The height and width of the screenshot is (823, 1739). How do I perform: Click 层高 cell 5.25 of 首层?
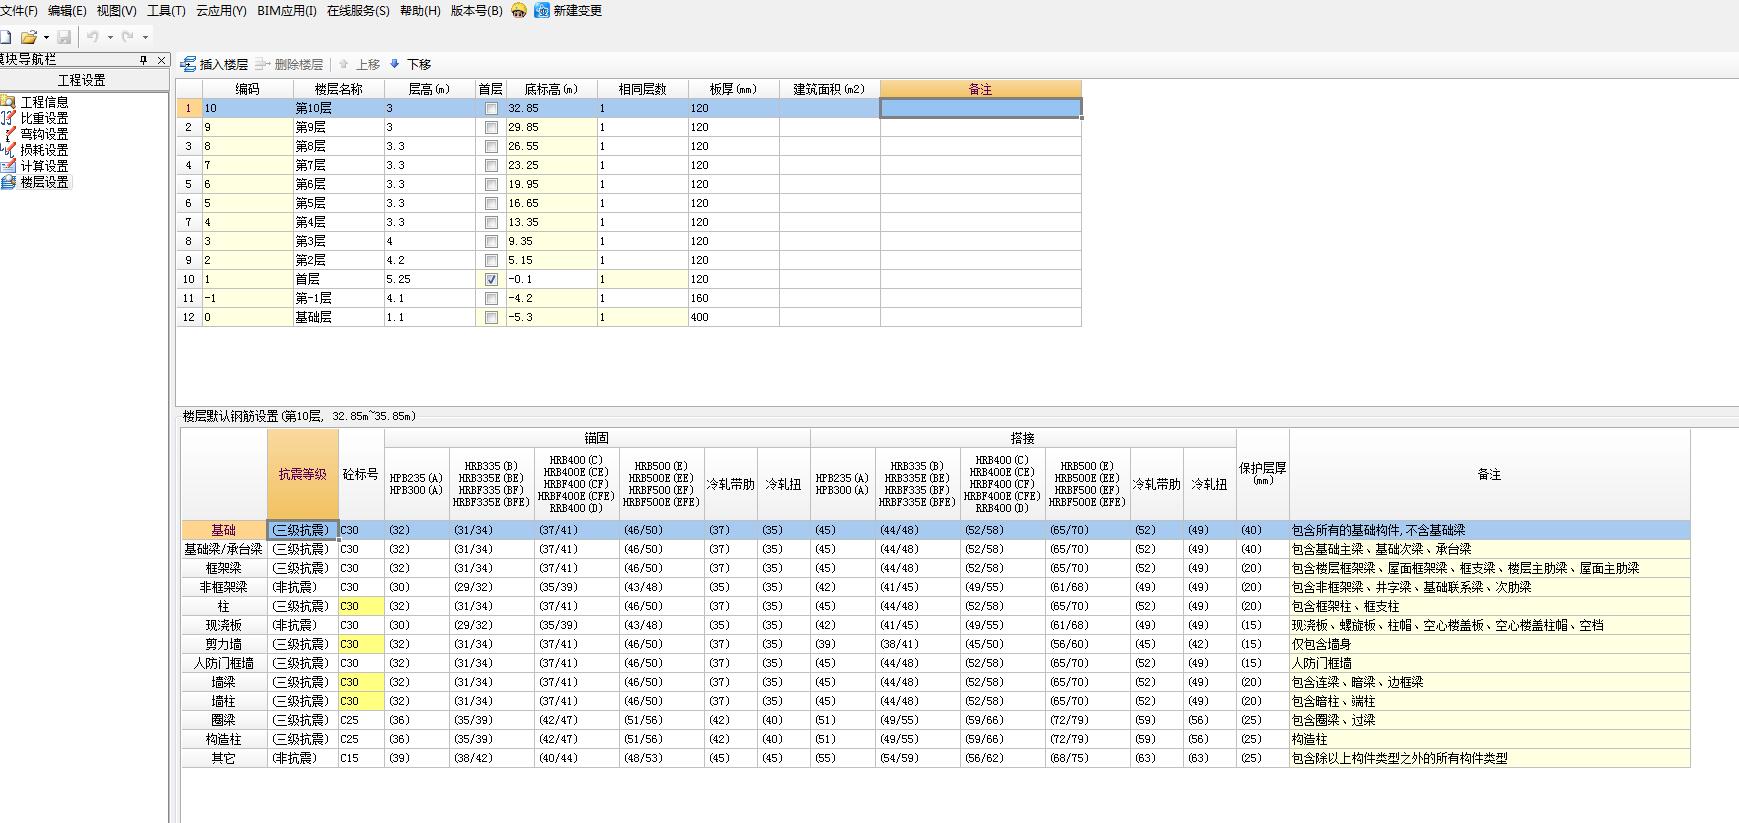click(429, 279)
